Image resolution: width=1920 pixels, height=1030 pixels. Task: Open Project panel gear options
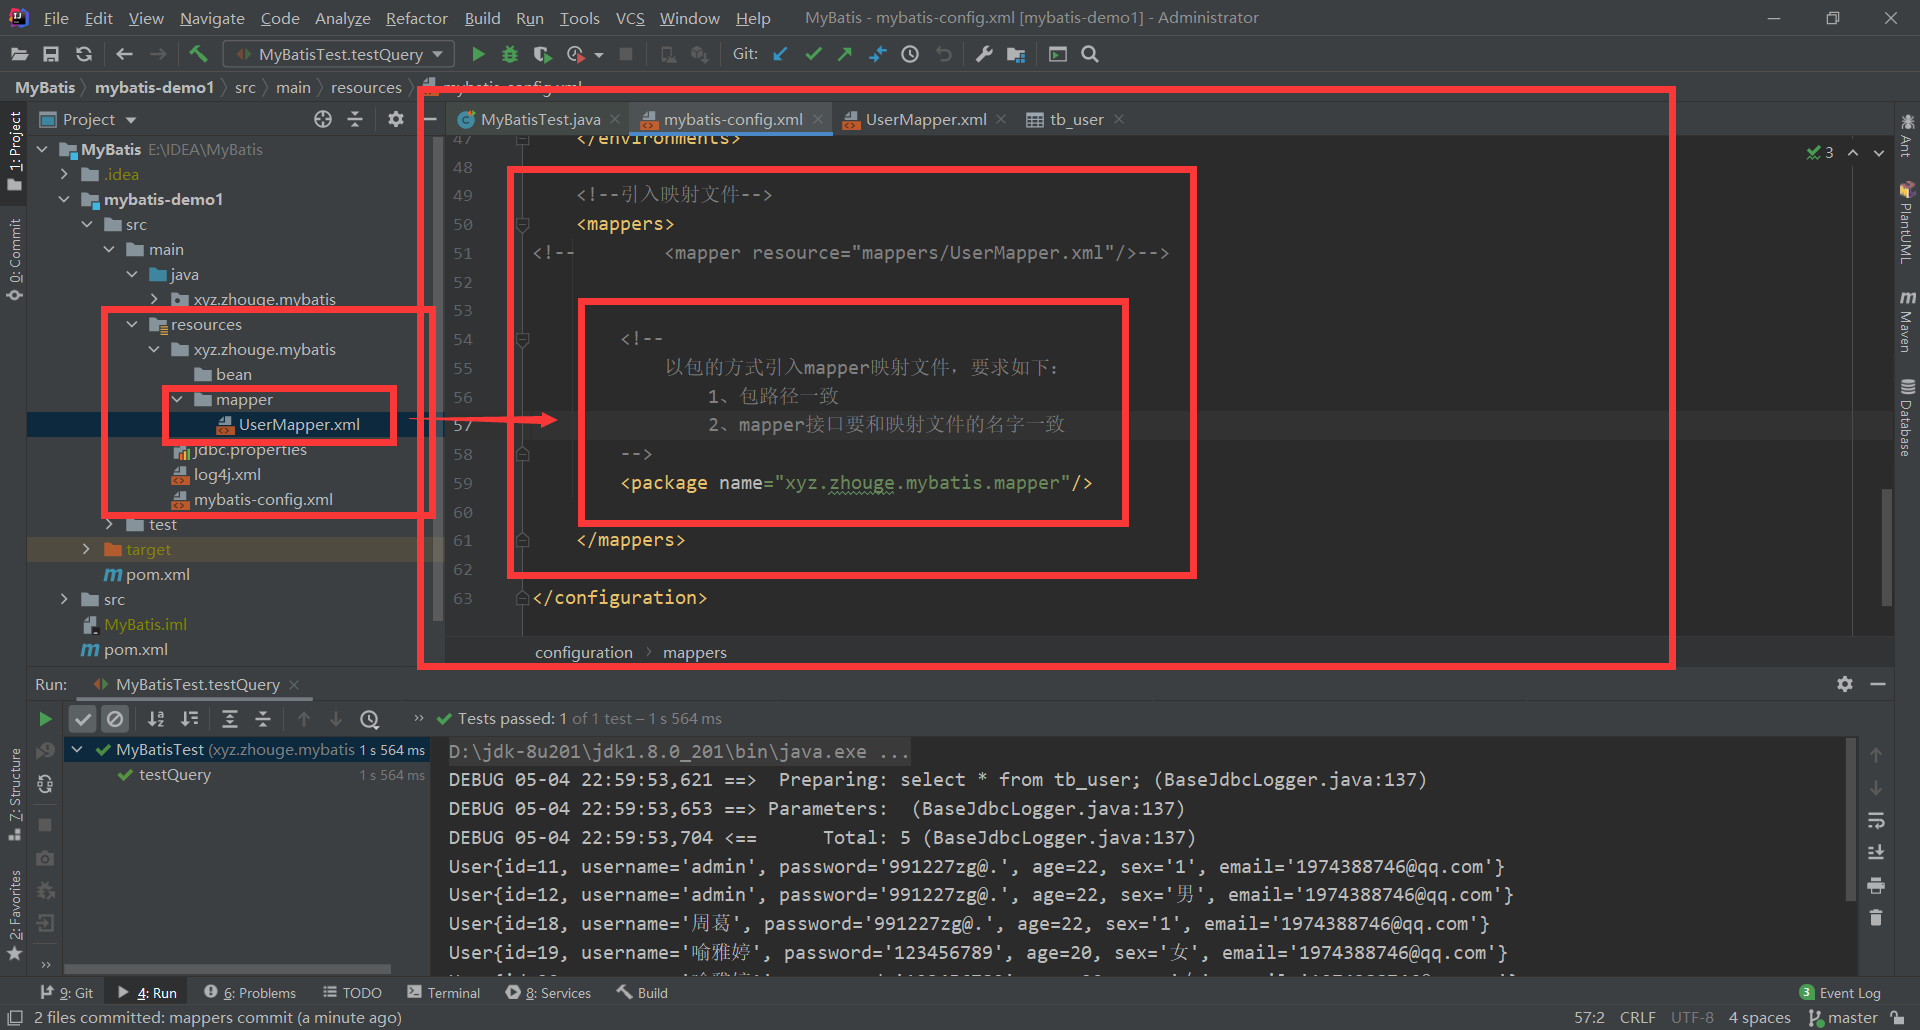pyautogui.click(x=396, y=119)
